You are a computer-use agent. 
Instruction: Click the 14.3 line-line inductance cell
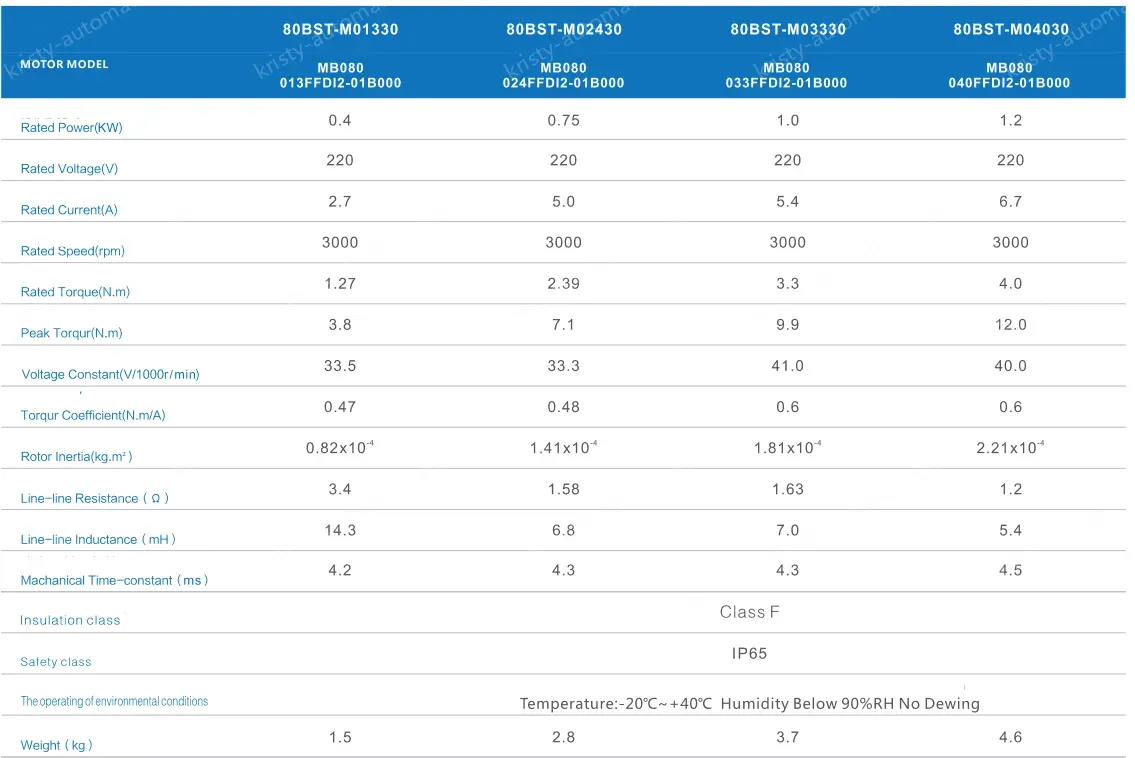(340, 530)
